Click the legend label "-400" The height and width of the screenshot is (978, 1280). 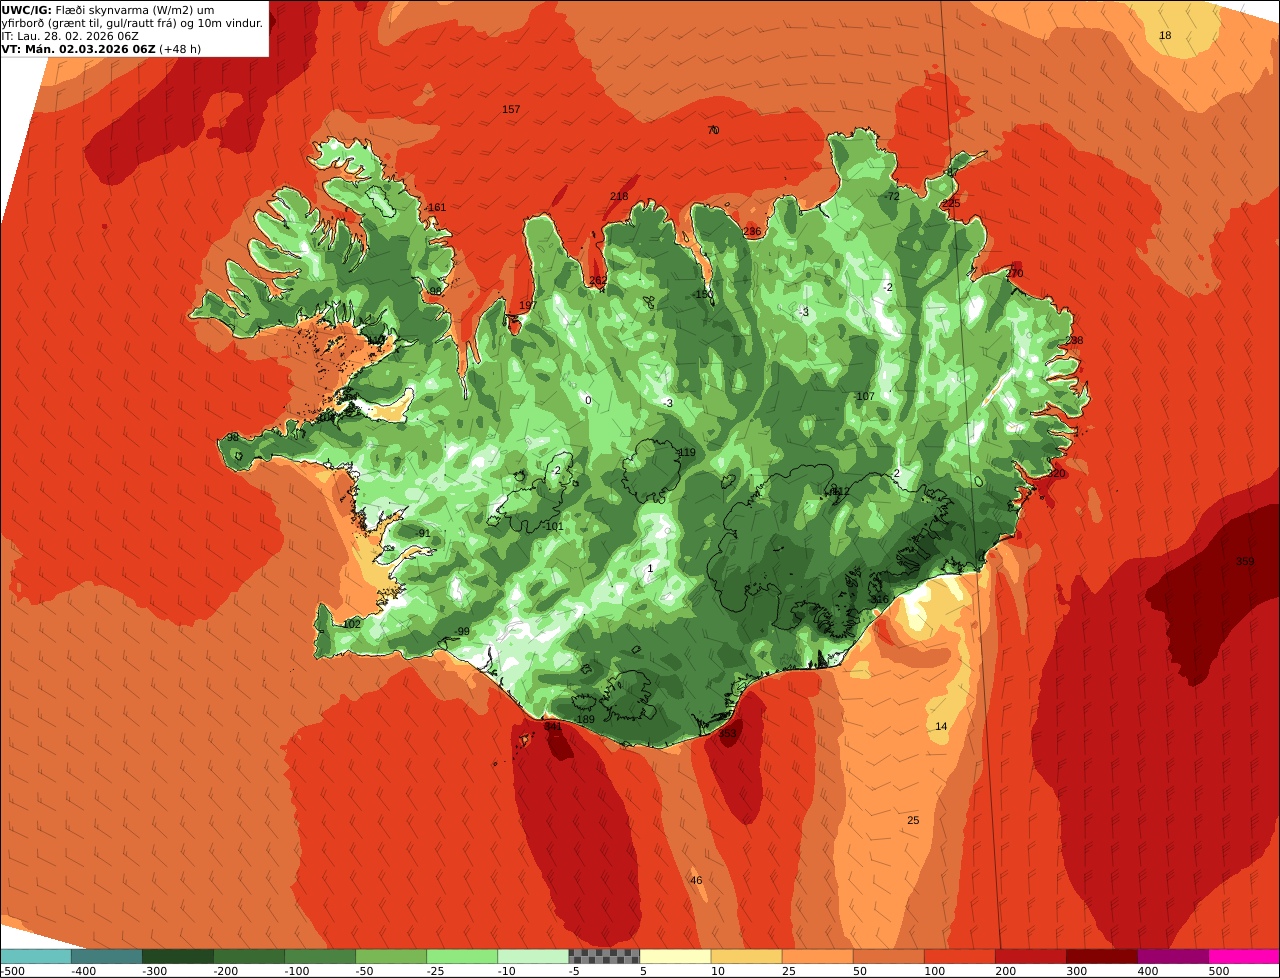tap(84, 971)
